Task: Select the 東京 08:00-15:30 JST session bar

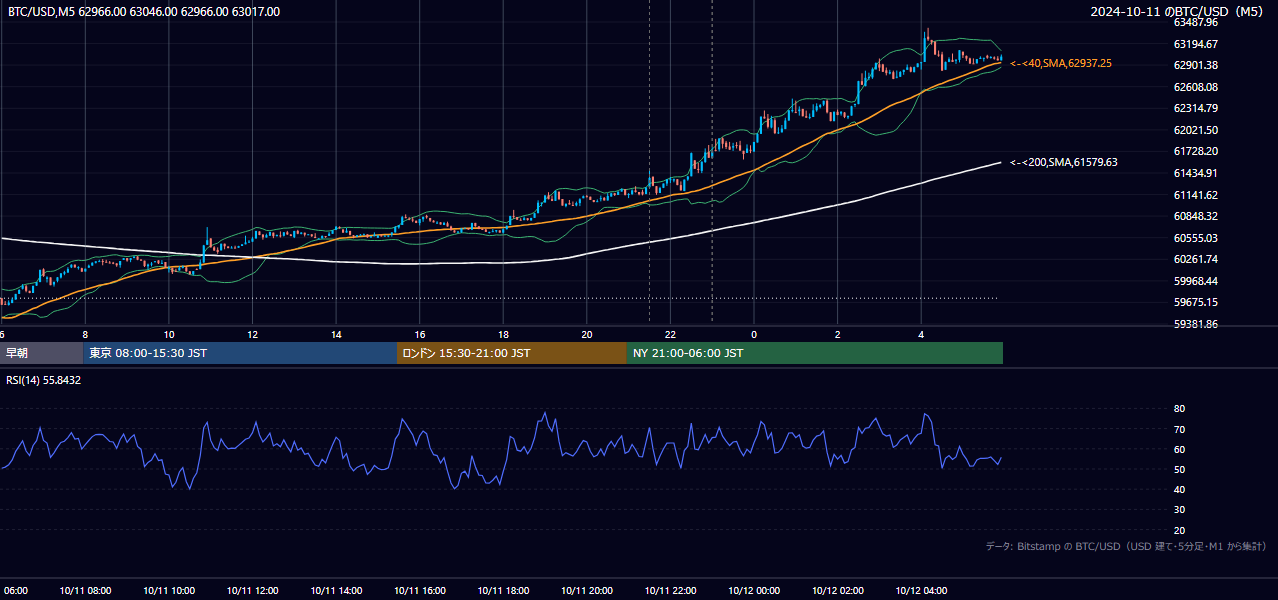Action: [x=240, y=353]
